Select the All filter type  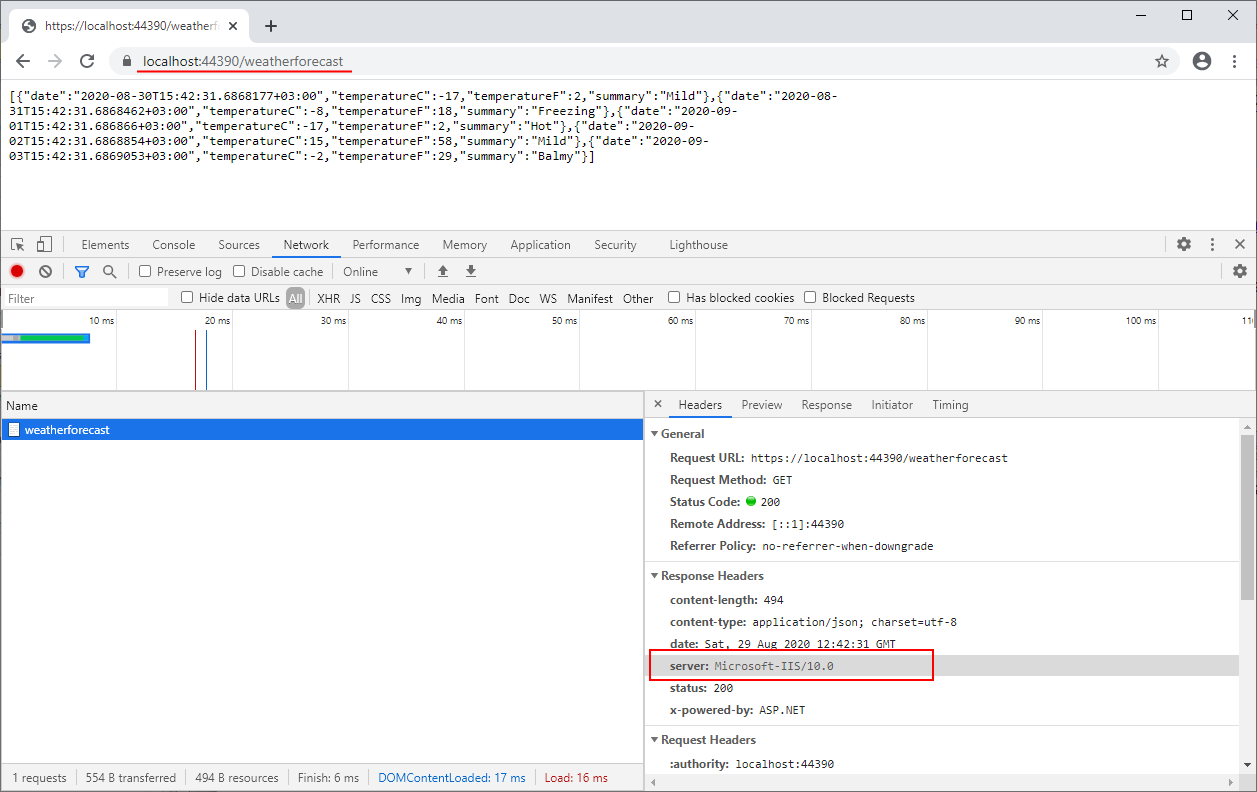click(296, 298)
